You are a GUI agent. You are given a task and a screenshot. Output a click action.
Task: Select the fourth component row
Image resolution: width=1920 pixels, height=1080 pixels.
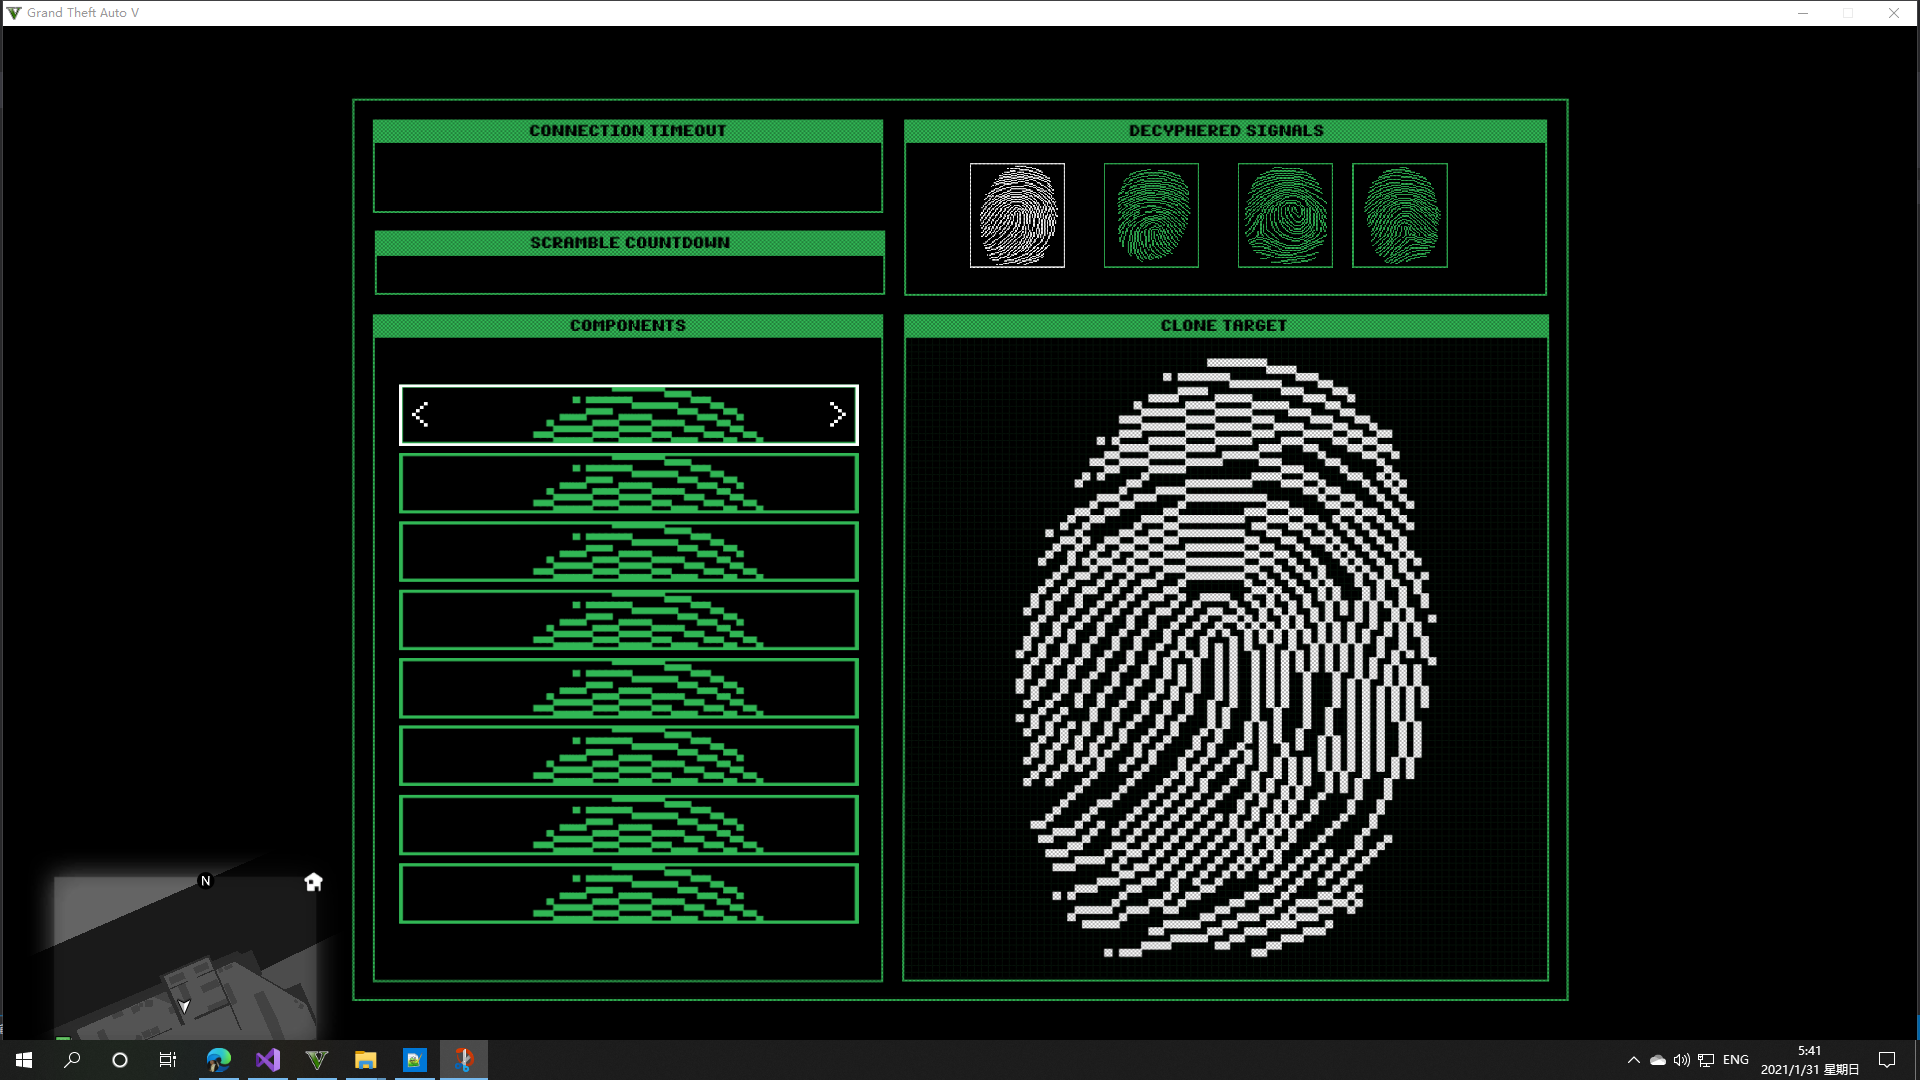coord(628,620)
